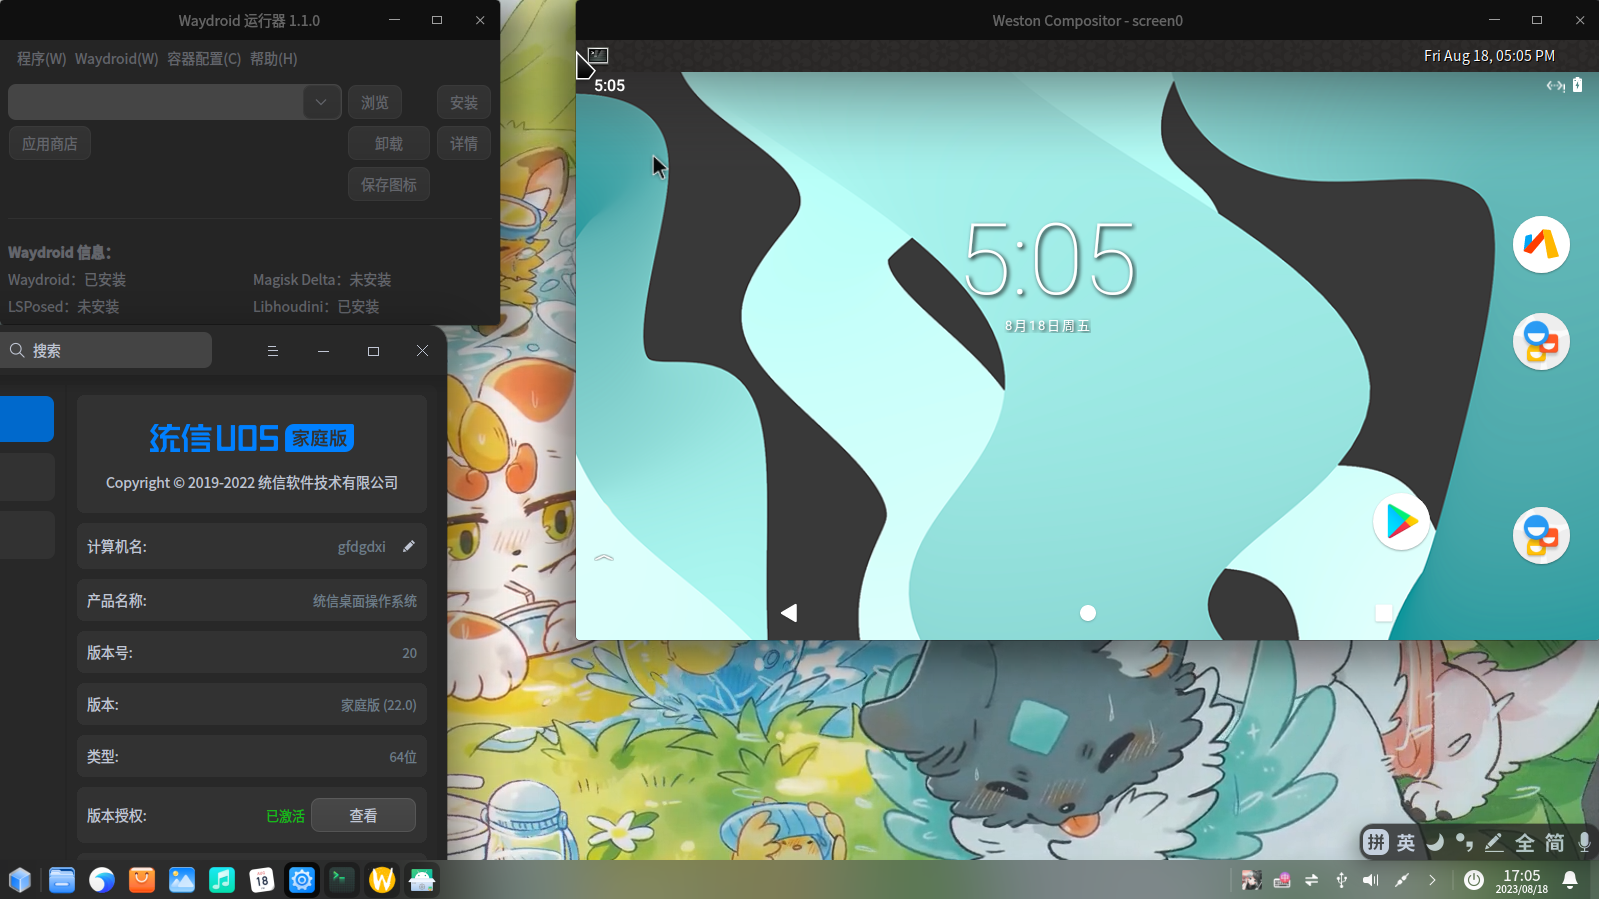This screenshot has width=1599, height=899.
Task: Click the 保存图标 save icon button
Action: pyautogui.click(x=389, y=184)
